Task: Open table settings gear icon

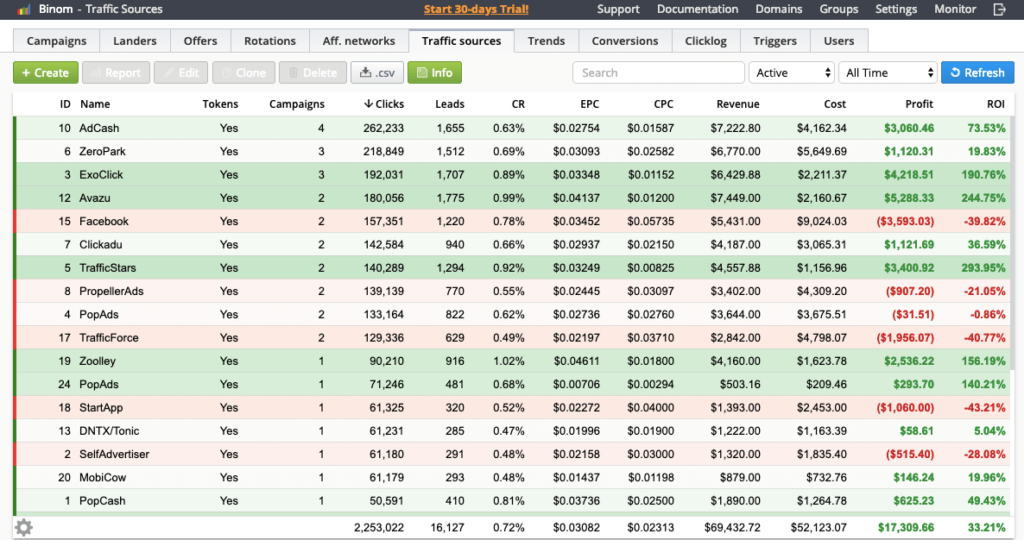Action: click(x=24, y=527)
